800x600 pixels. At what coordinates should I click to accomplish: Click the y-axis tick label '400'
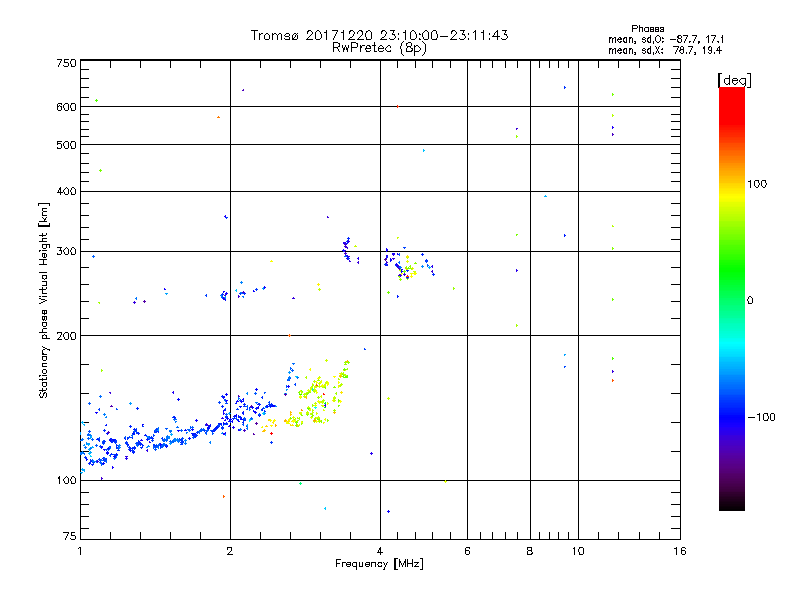pos(66,191)
